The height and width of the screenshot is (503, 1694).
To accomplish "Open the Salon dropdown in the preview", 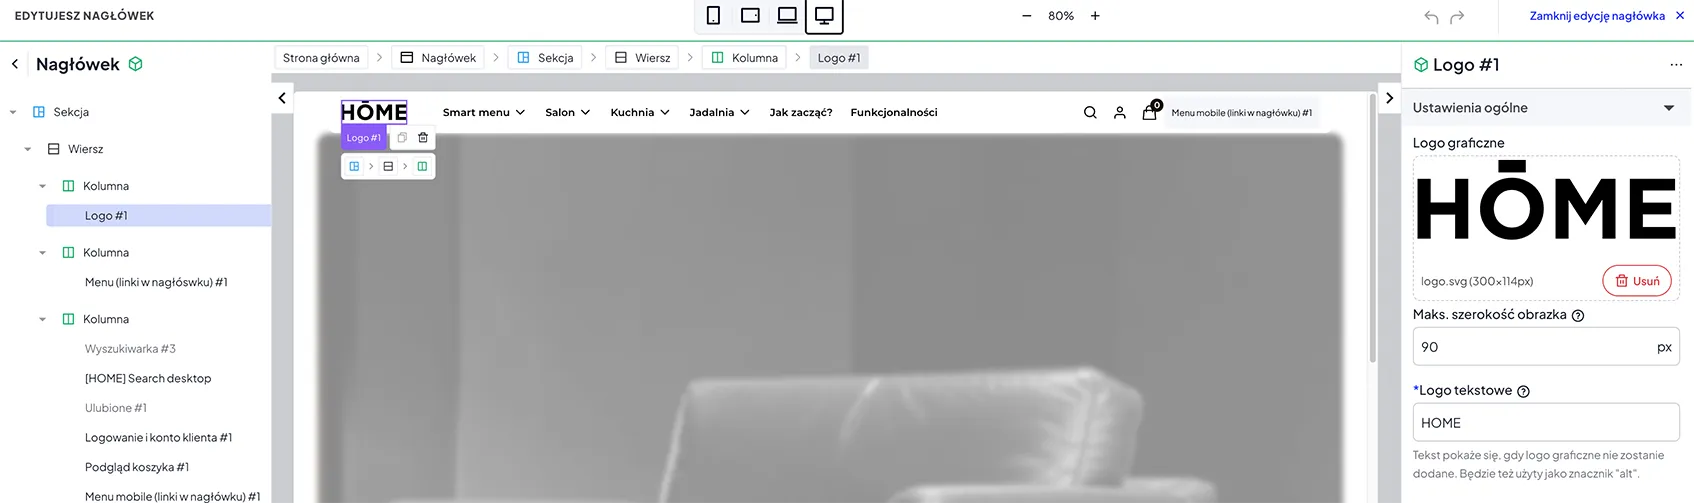I will (x=567, y=112).
